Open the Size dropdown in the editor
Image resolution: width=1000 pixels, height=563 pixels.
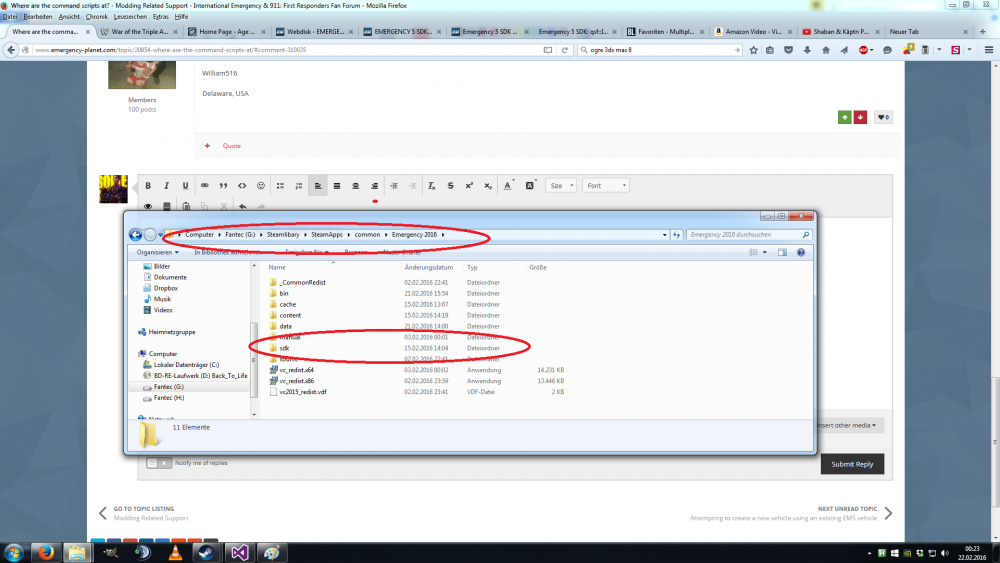[561, 186]
